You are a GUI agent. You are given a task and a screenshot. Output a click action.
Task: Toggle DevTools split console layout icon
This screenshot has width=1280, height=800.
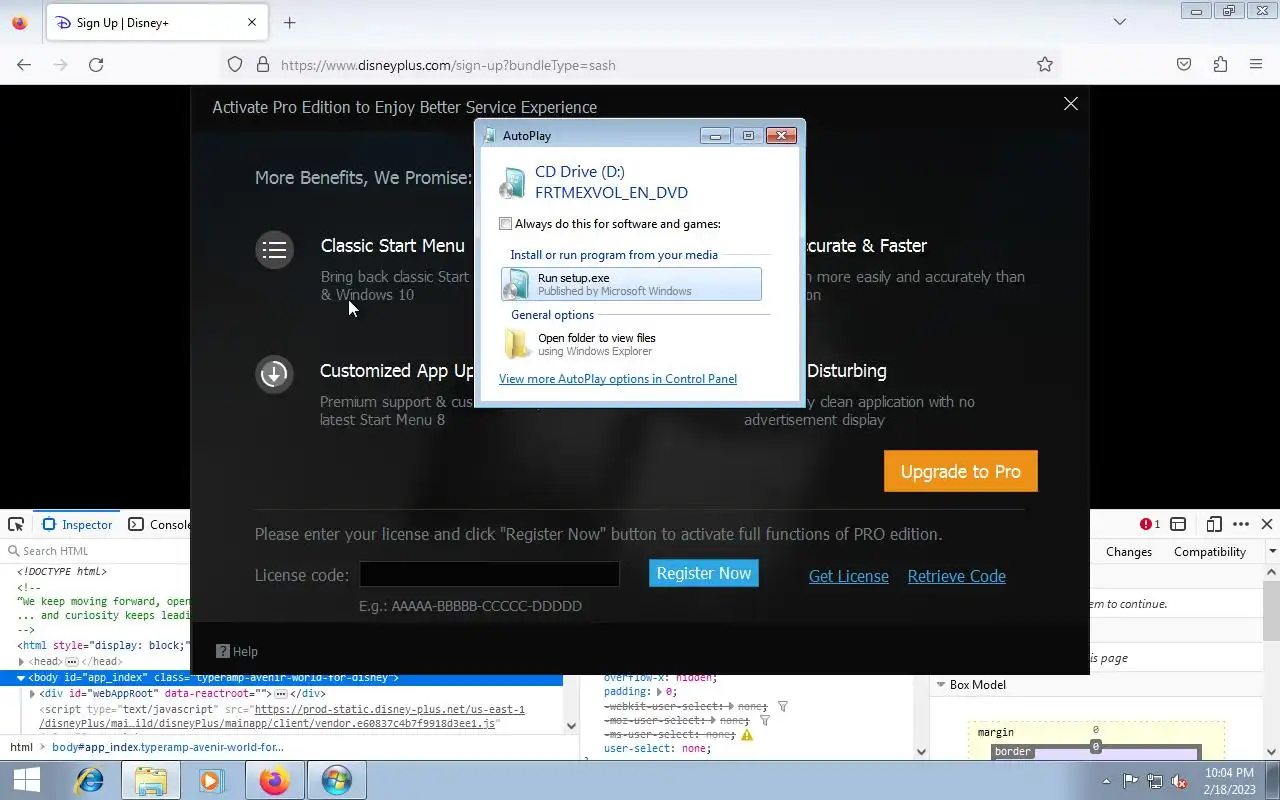click(x=1178, y=524)
